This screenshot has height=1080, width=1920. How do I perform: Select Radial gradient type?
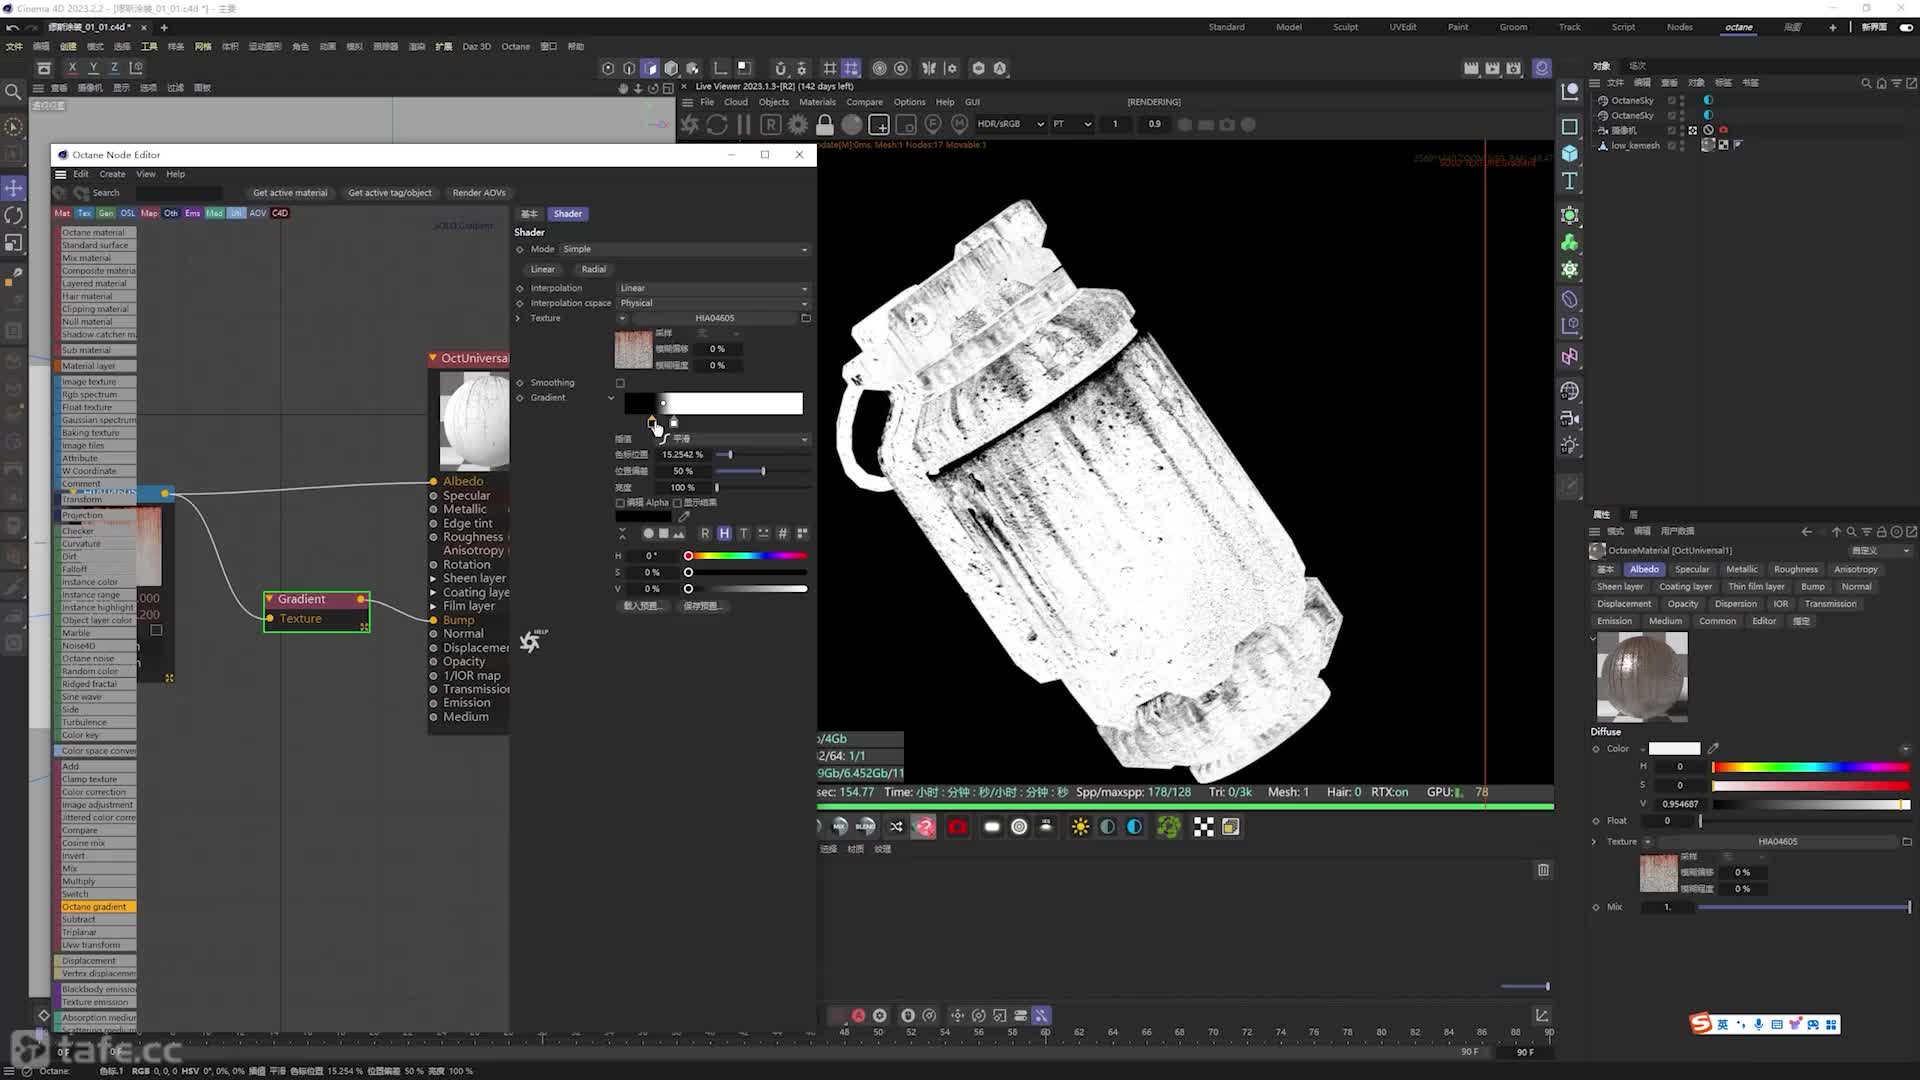(x=594, y=269)
